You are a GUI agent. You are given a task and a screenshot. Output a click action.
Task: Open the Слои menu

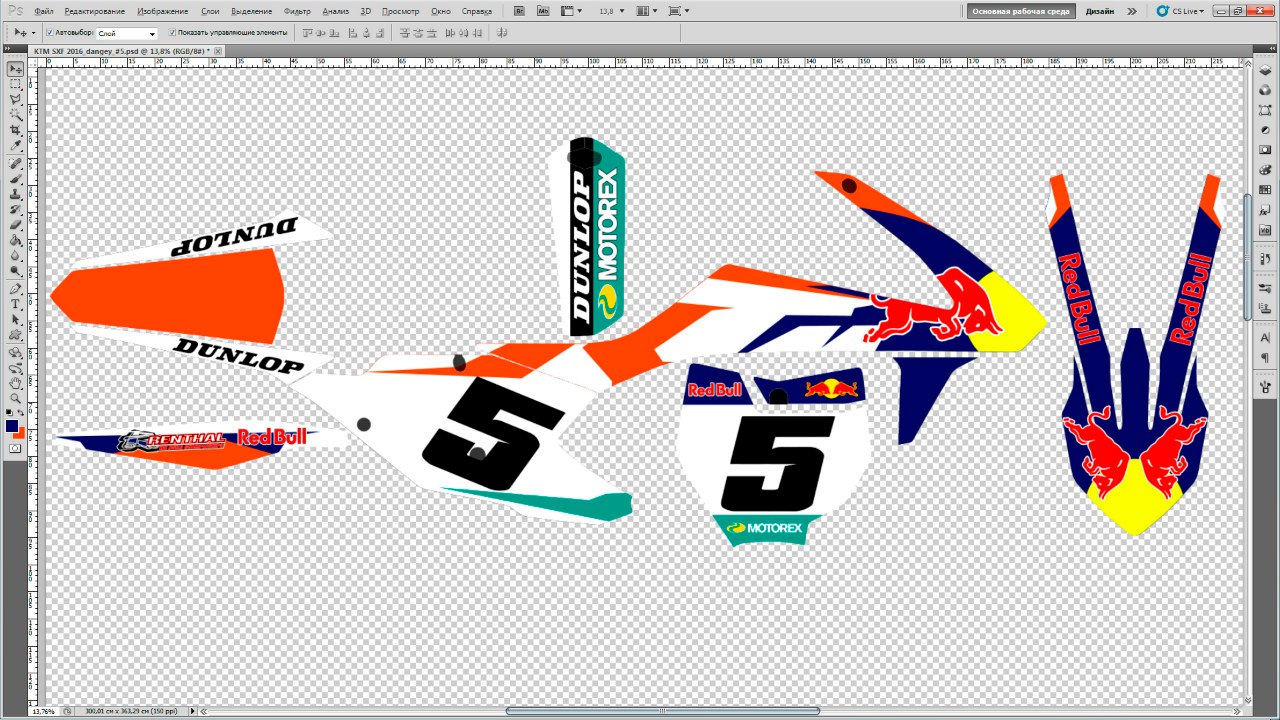pos(210,11)
